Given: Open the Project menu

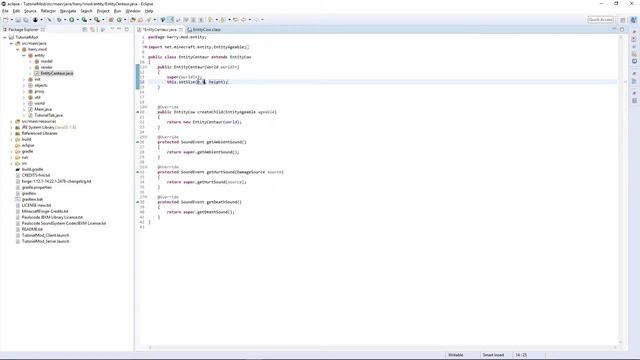Looking at the screenshot, I should [103, 11].
